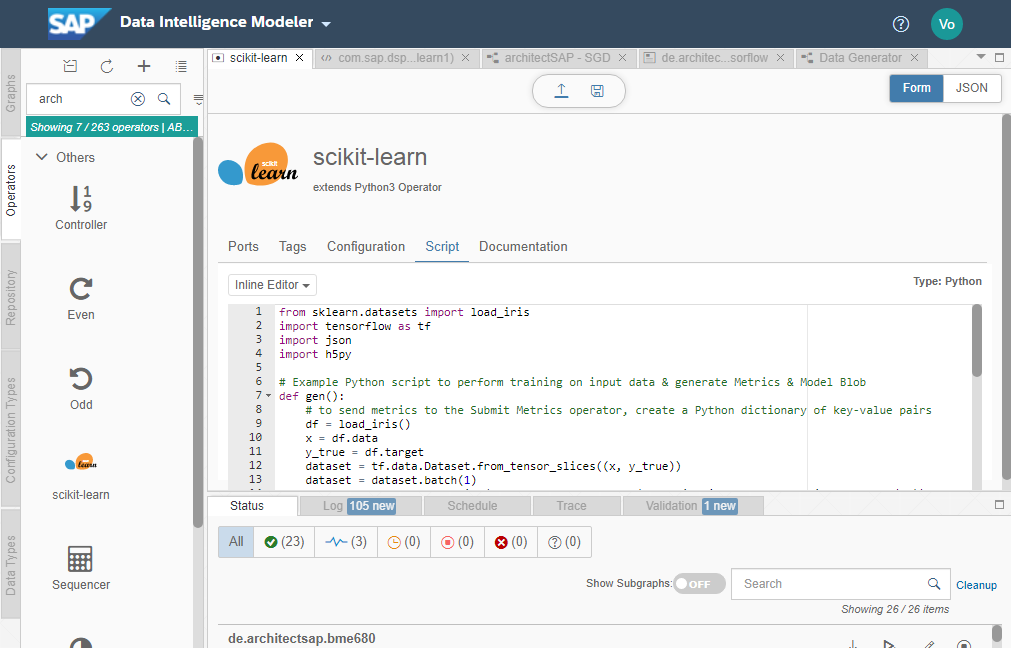Clear the operator search text

pos(138,99)
